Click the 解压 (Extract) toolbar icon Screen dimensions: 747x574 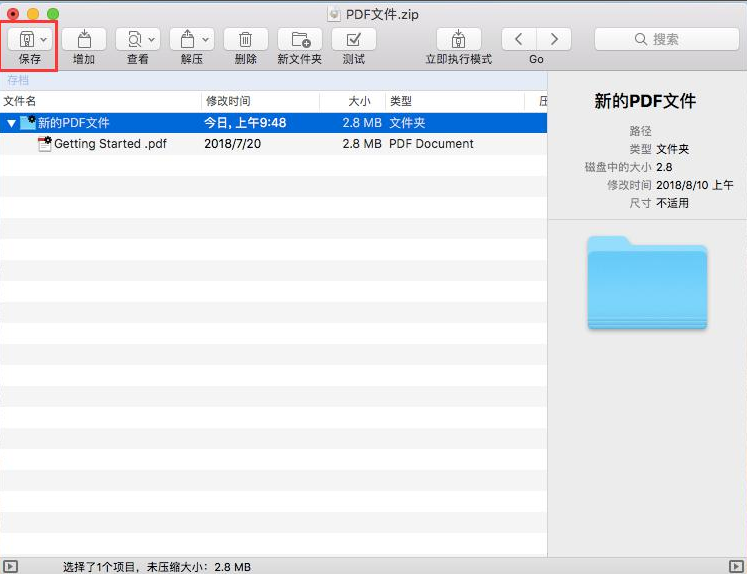coord(186,39)
